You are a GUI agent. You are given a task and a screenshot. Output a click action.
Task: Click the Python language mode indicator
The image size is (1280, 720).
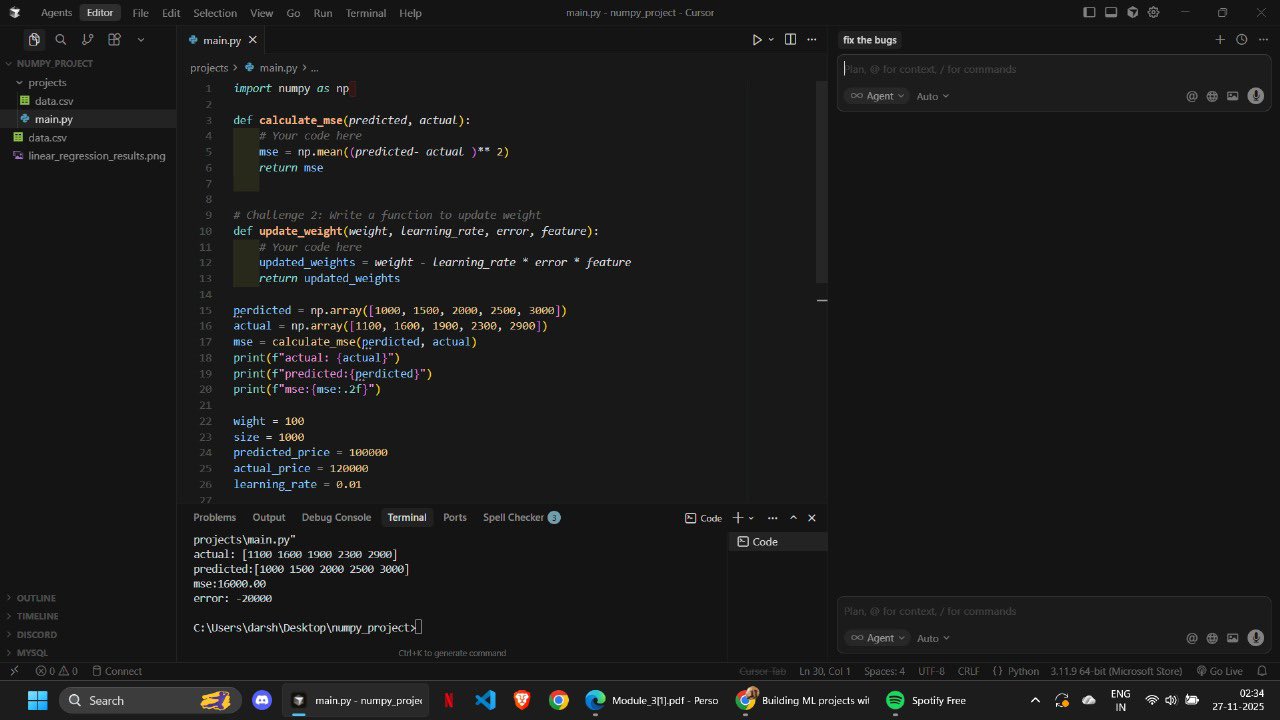(x=1015, y=671)
